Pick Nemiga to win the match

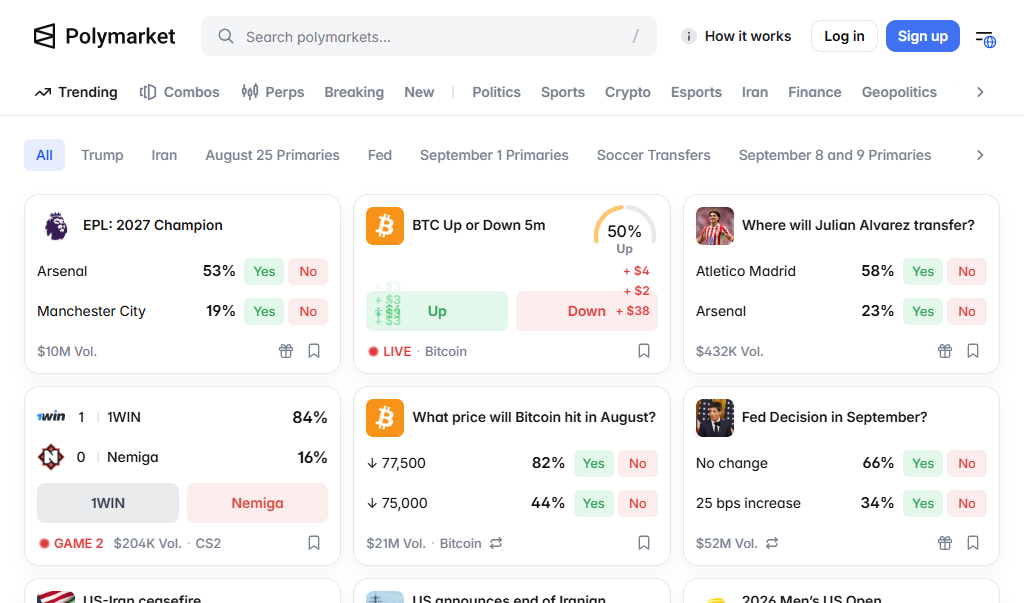pyautogui.click(x=257, y=503)
